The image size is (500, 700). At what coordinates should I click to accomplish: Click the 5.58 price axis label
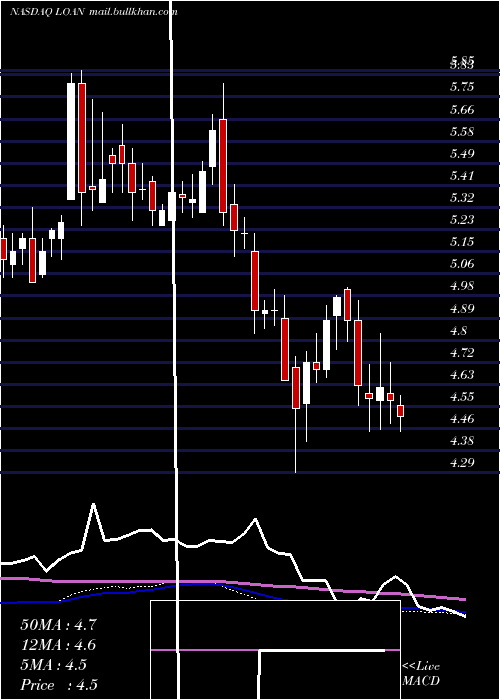pos(462,132)
